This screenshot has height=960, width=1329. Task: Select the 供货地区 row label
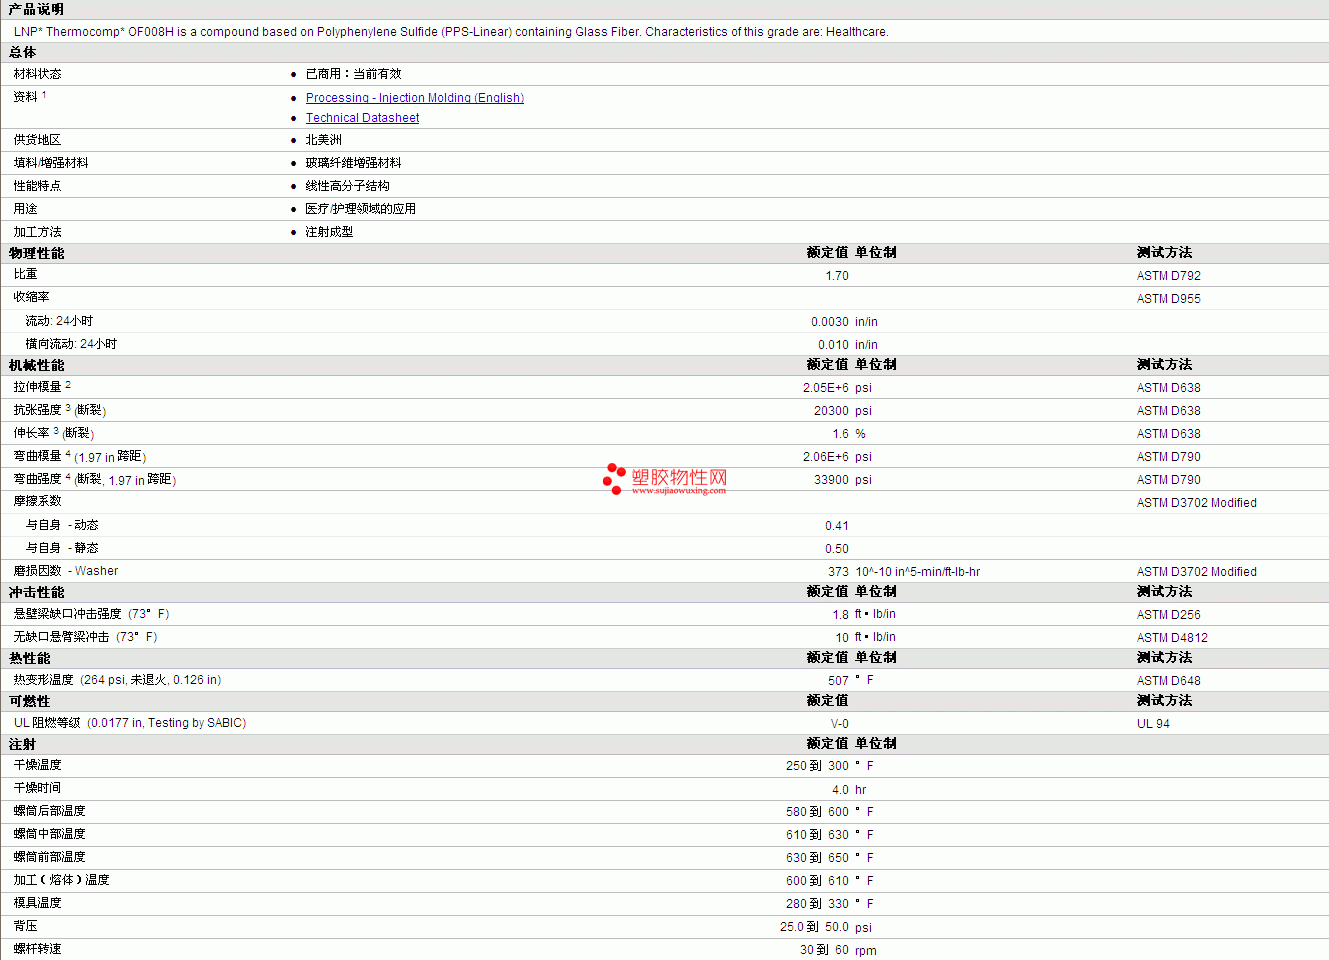tap(37, 140)
